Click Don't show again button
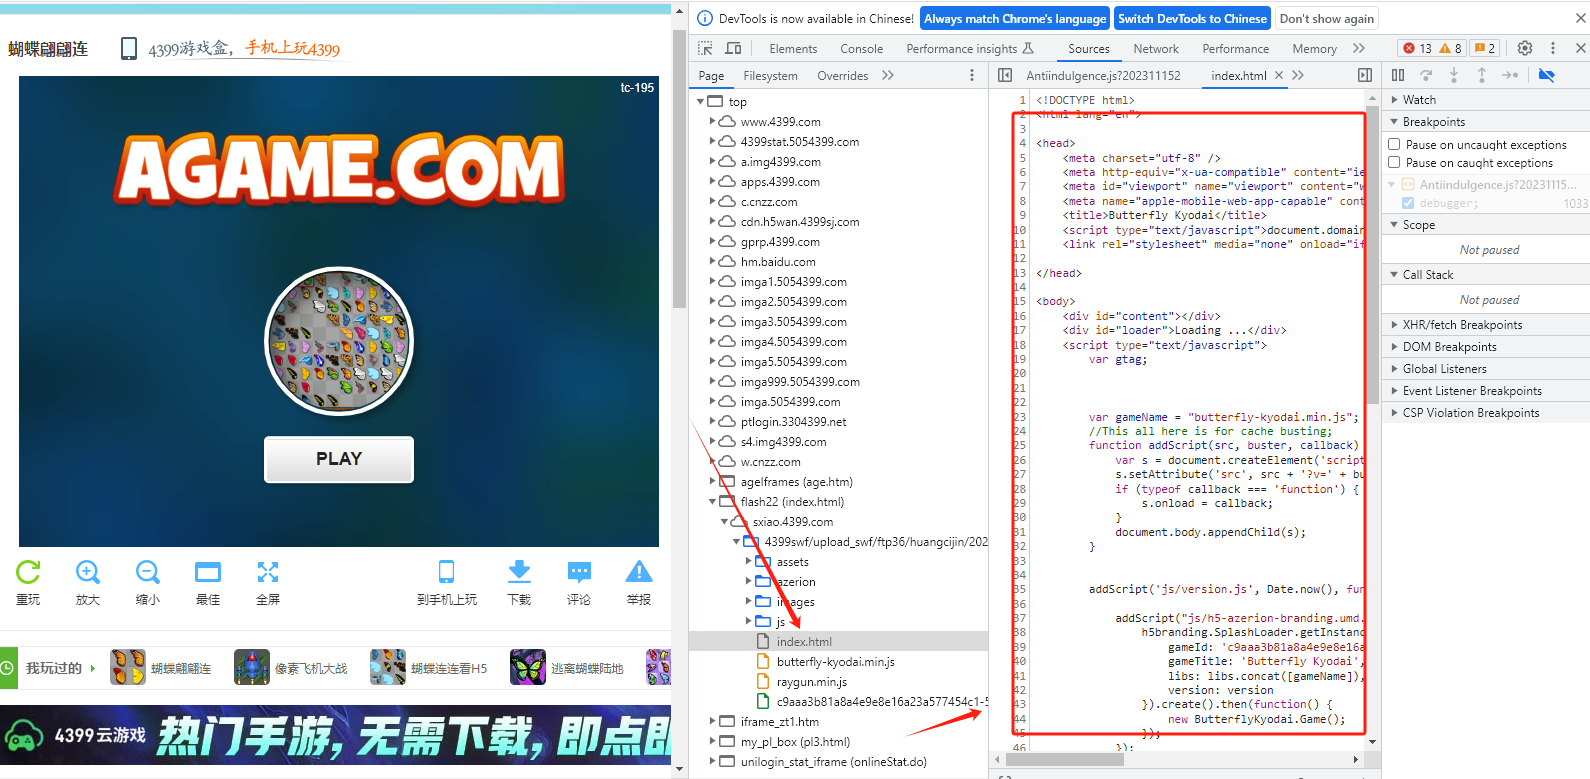This screenshot has width=1590, height=779. click(x=1326, y=18)
